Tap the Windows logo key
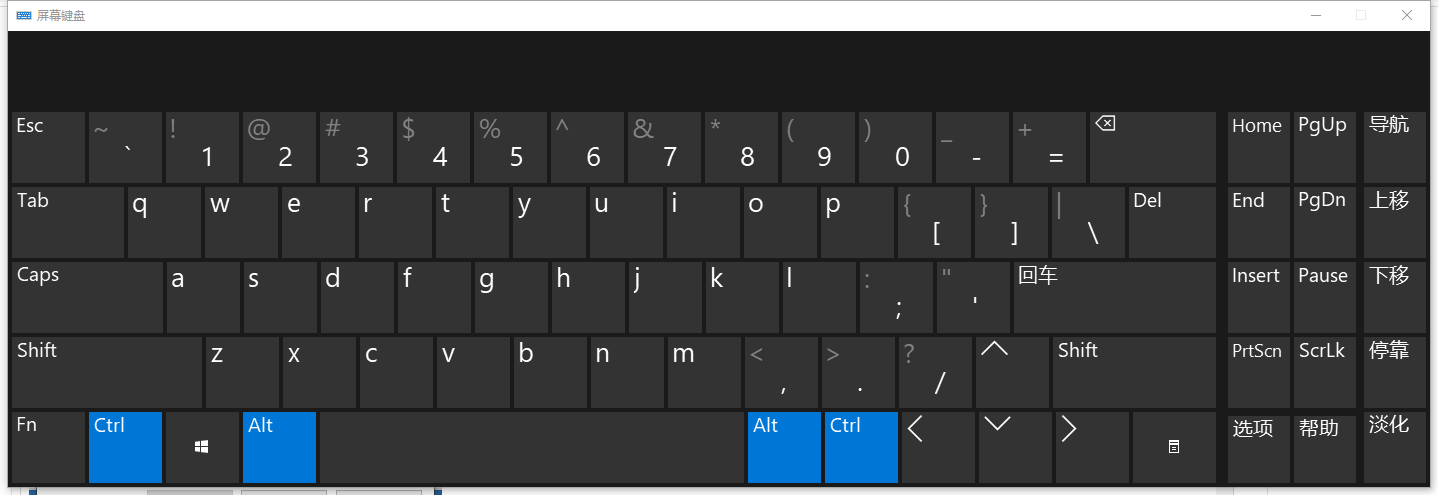 click(x=202, y=447)
